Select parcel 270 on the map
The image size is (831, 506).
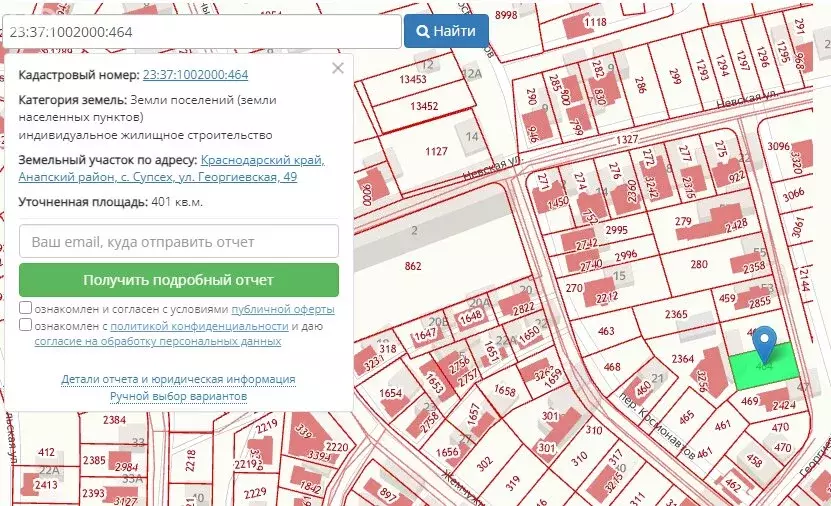574,288
